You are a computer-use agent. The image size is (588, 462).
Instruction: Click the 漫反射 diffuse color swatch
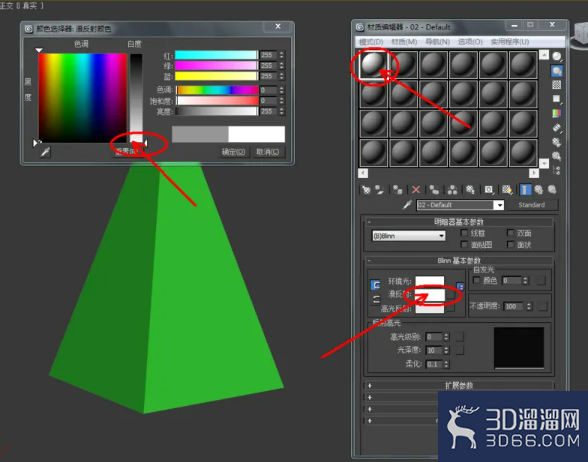[x=430, y=295]
